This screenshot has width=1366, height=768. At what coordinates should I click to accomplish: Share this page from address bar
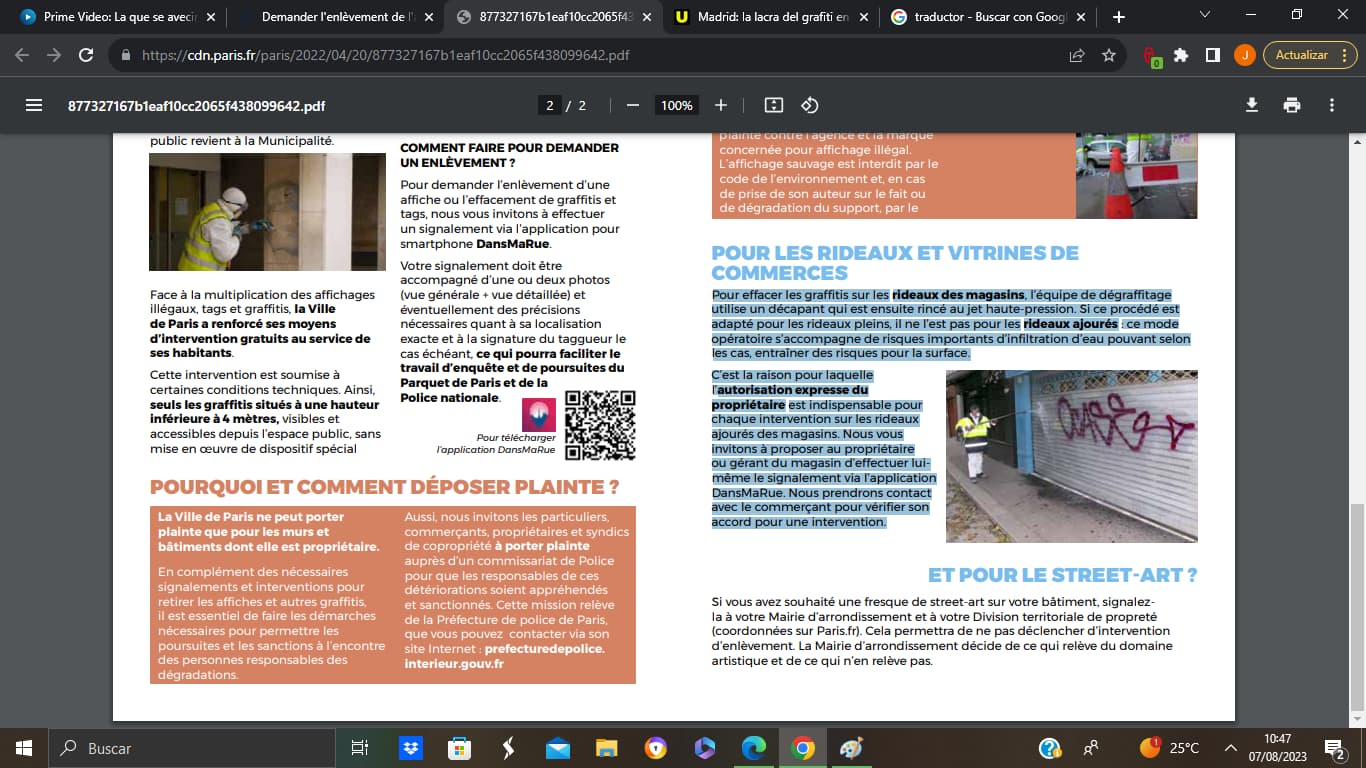[1077, 55]
